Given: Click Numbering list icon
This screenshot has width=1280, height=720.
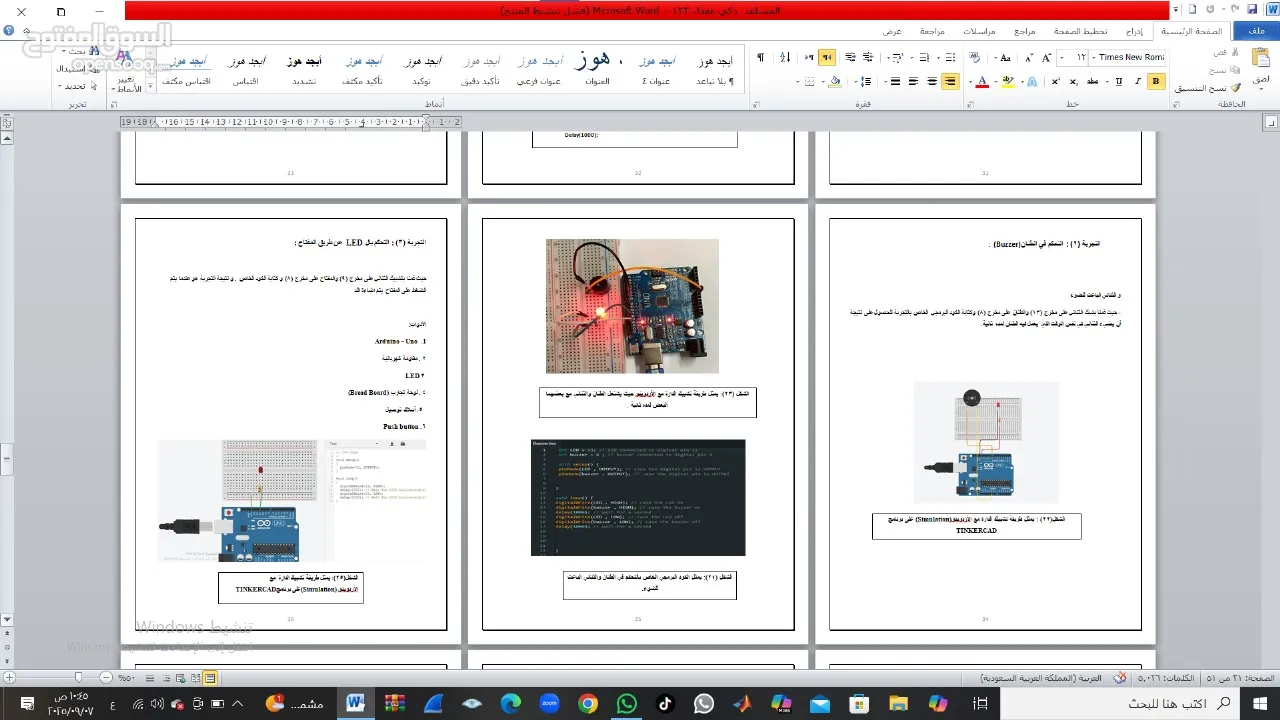Looking at the screenshot, I should click(925, 57).
